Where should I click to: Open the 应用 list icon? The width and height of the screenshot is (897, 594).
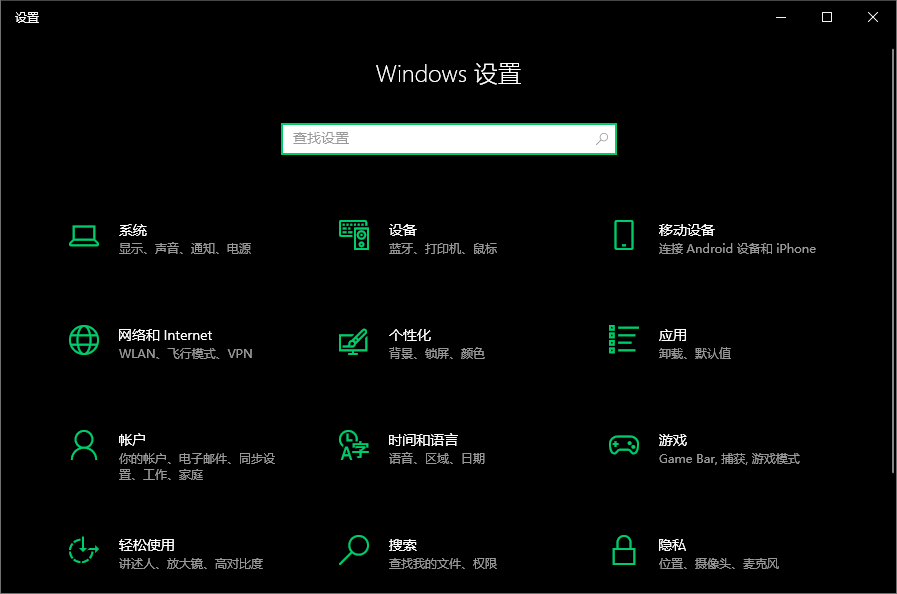coord(624,339)
